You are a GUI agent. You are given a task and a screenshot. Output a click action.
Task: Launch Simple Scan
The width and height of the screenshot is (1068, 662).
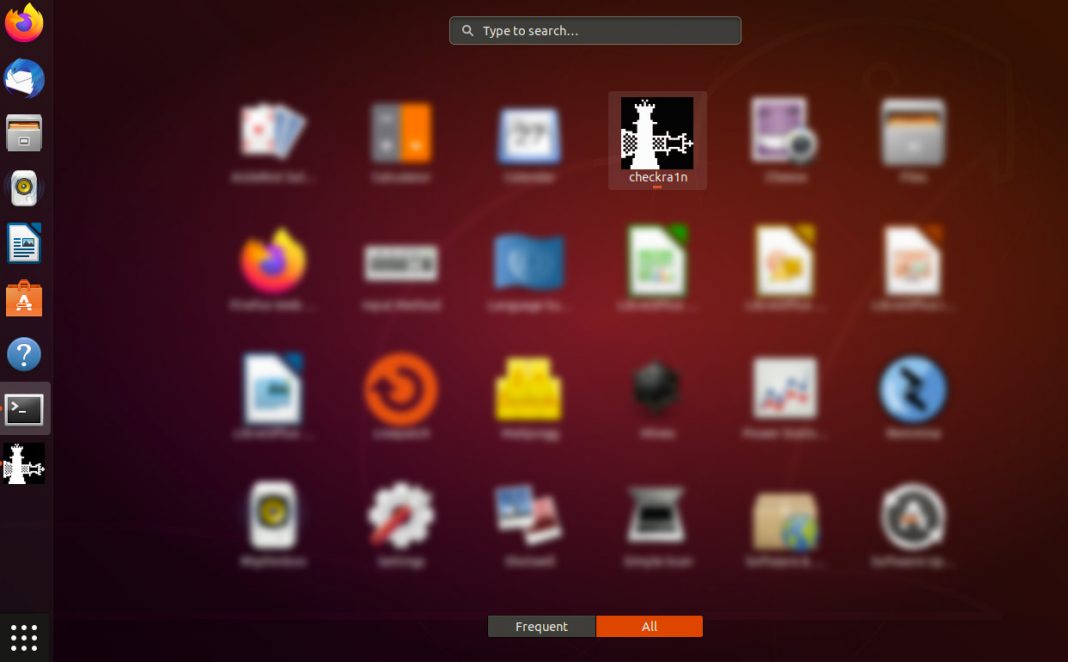point(657,518)
